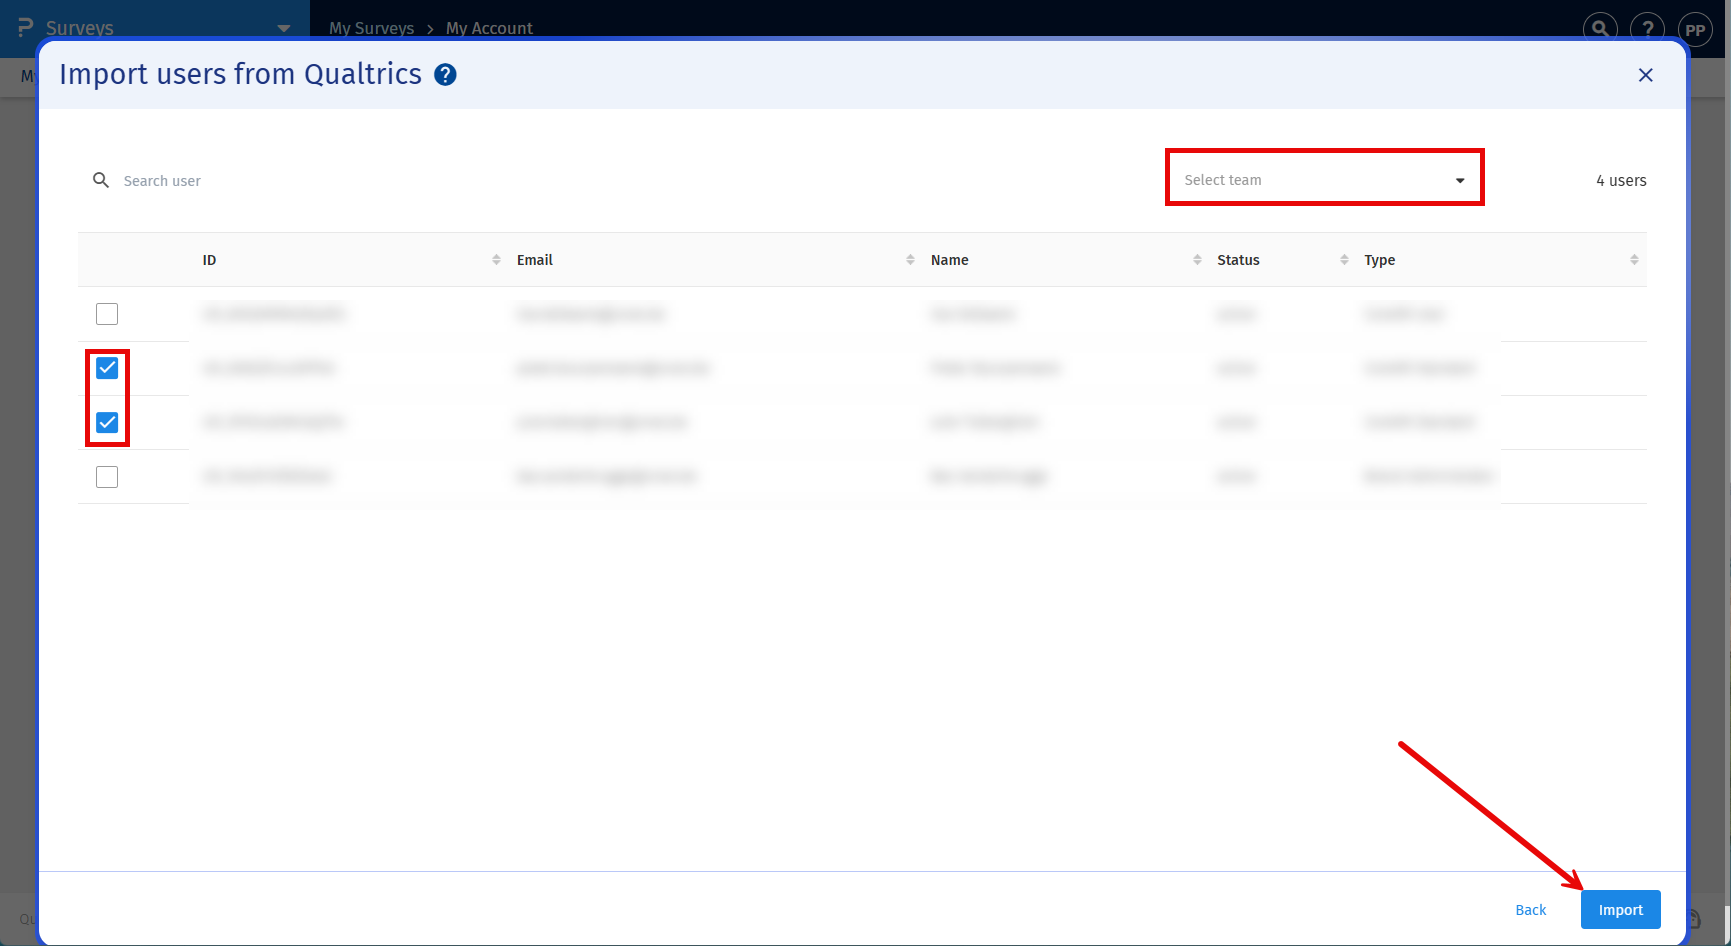Screen dimensions: 1731x946
Task: Click the search magnifier icon in dialog
Action: (101, 180)
